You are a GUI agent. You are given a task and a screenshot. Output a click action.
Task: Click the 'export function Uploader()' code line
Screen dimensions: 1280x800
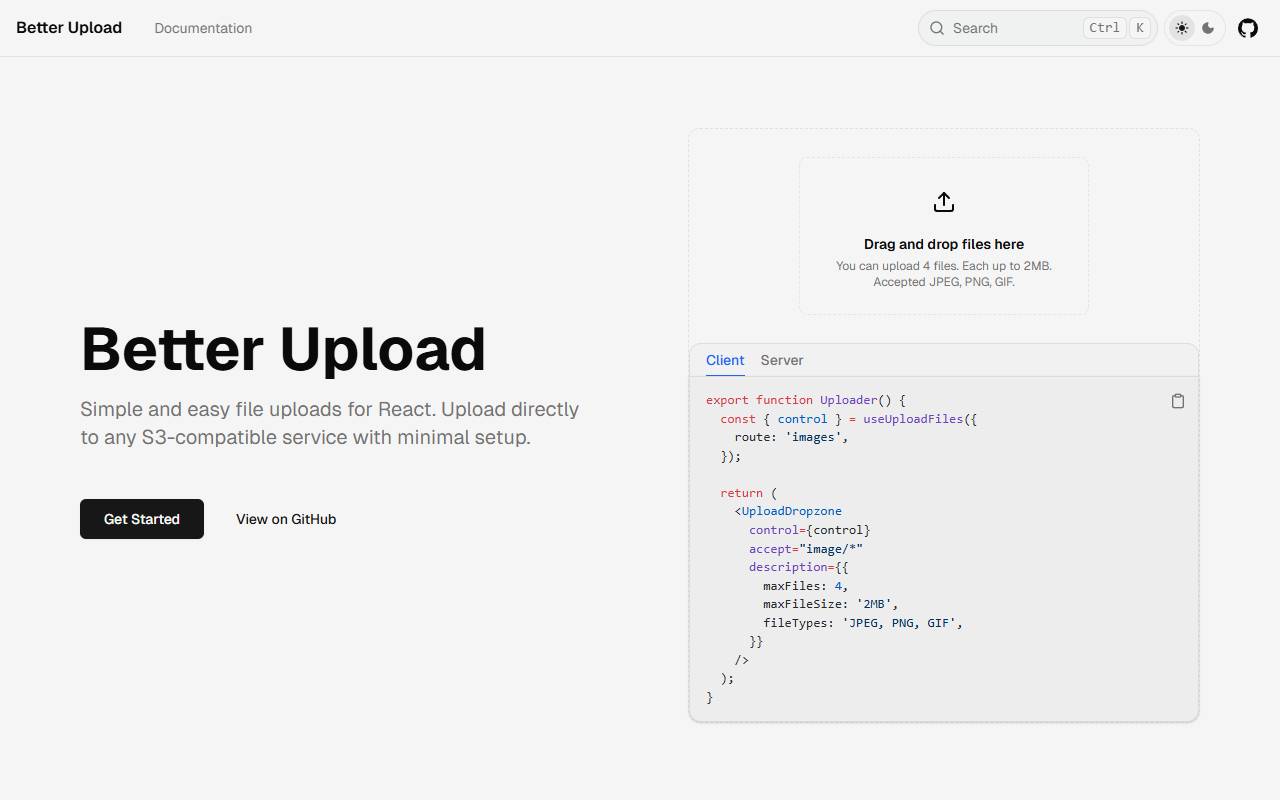806,400
